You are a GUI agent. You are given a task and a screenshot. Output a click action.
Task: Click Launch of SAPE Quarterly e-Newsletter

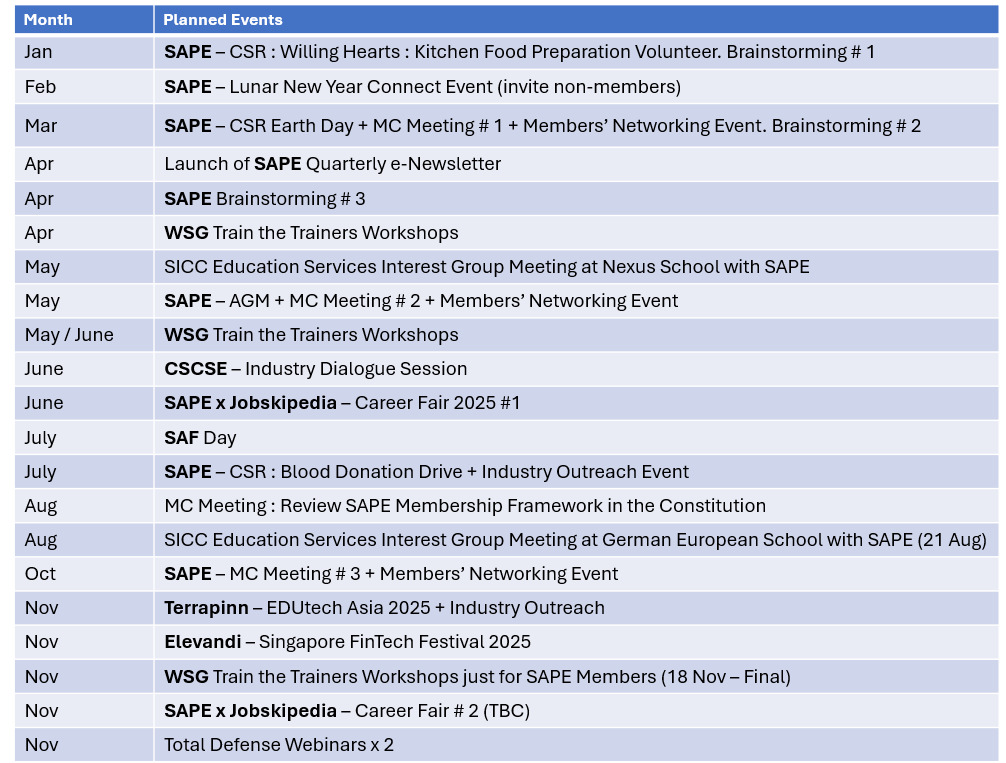click(x=332, y=164)
